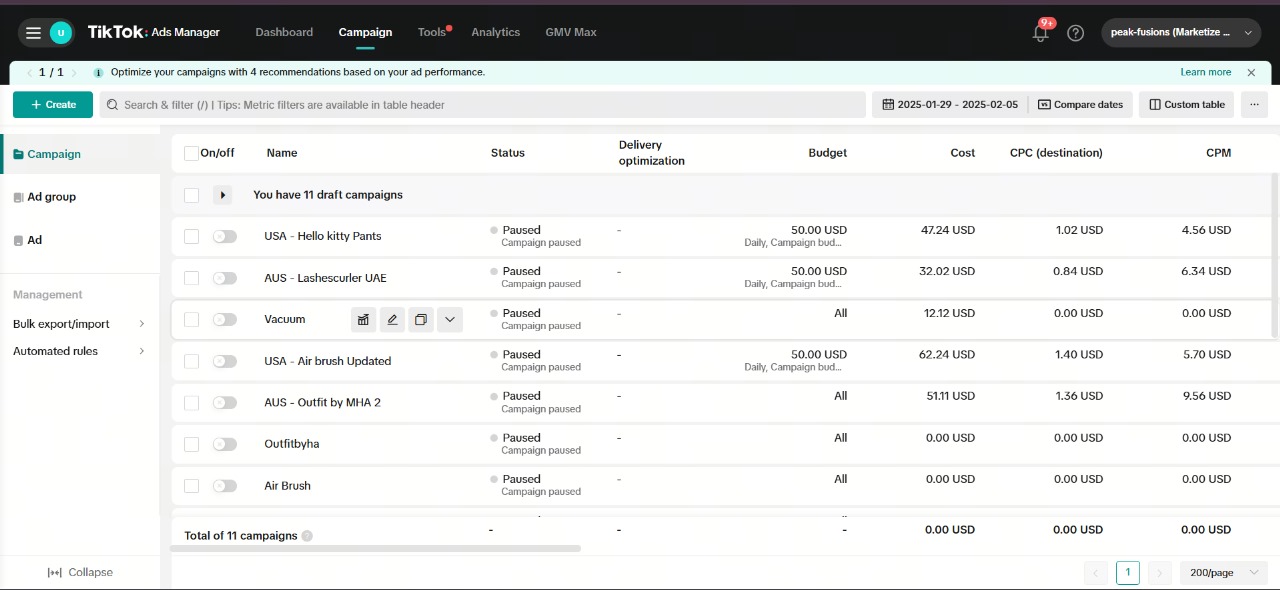Click Compare dates button

point(1081,105)
